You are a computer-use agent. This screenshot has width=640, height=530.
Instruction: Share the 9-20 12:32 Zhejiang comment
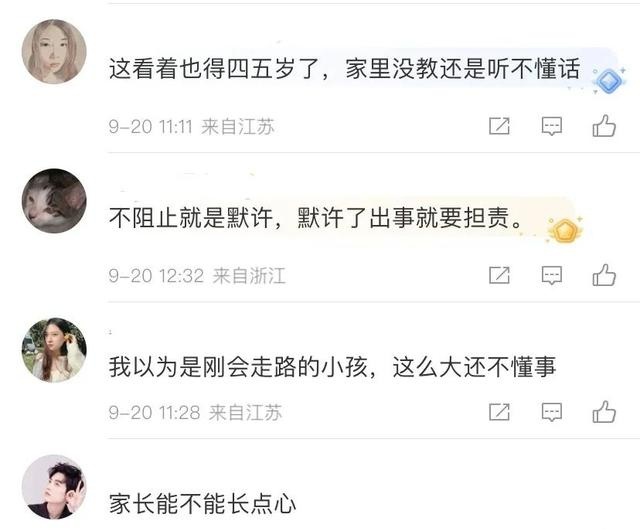coord(500,275)
